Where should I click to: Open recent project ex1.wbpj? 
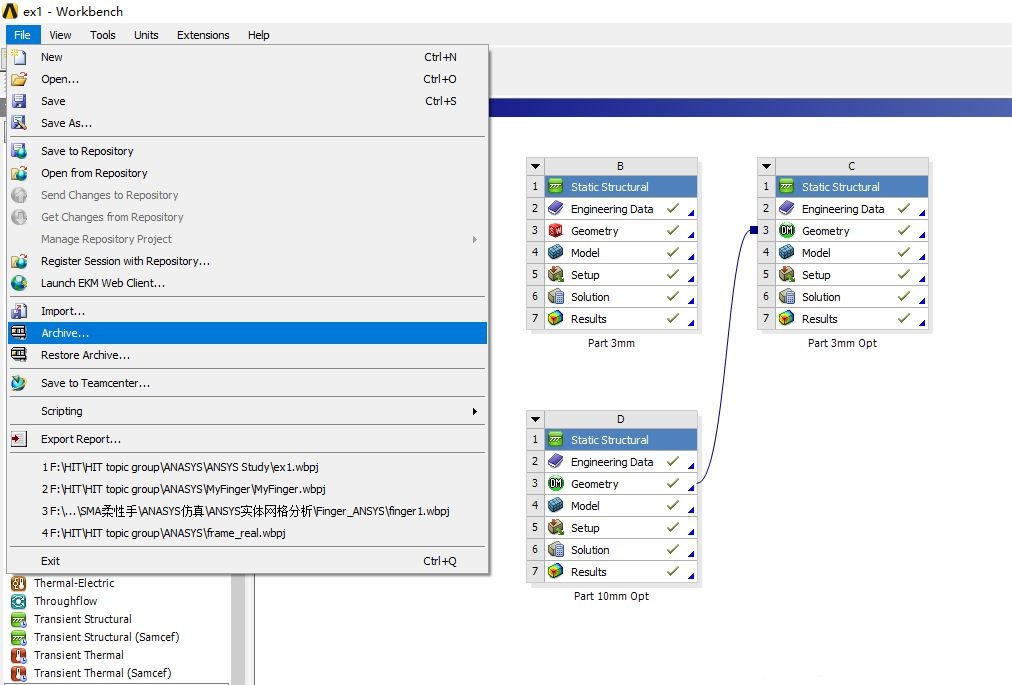pyautogui.click(x=248, y=467)
